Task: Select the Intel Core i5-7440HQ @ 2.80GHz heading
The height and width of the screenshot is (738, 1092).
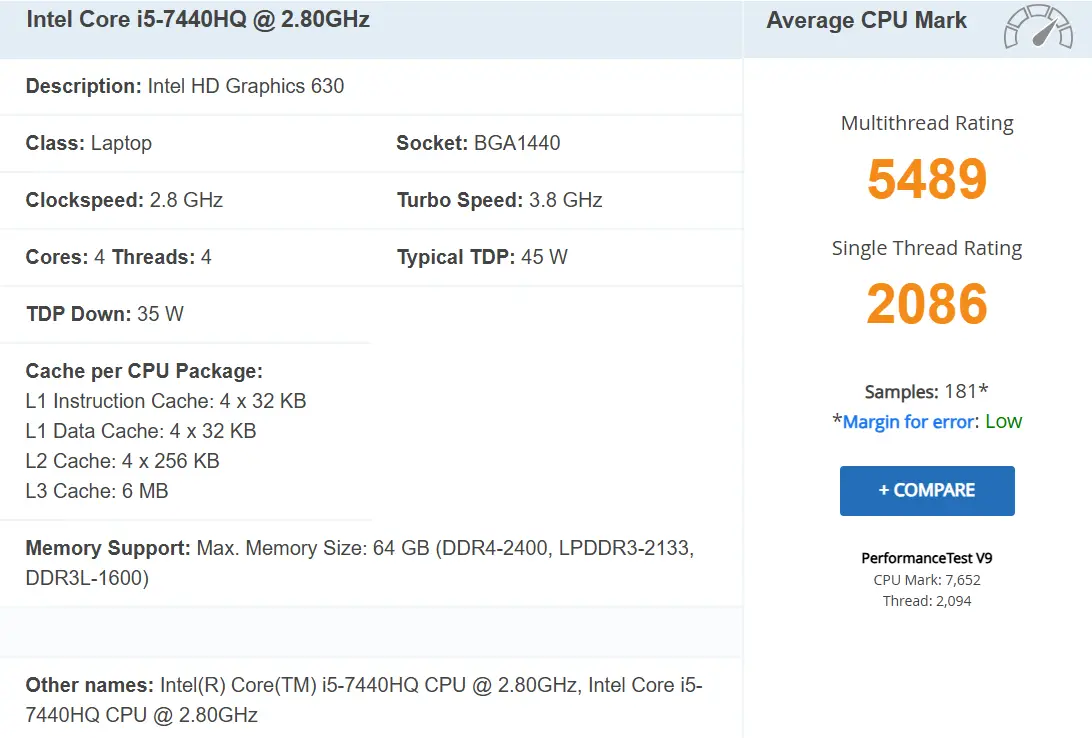Action: (x=198, y=19)
